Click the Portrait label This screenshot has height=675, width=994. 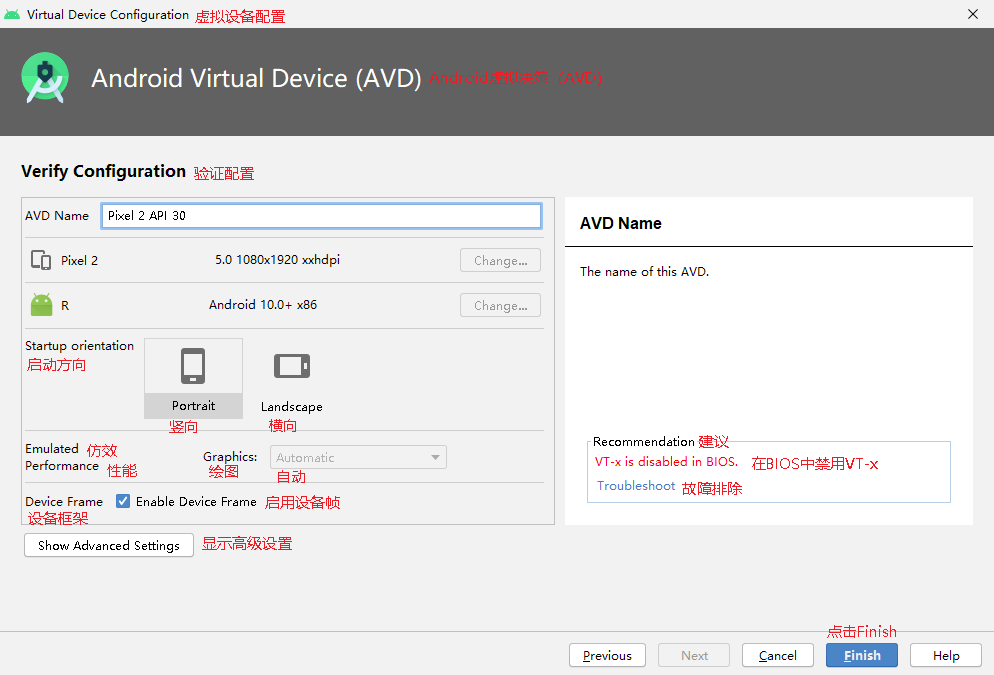tap(193, 406)
